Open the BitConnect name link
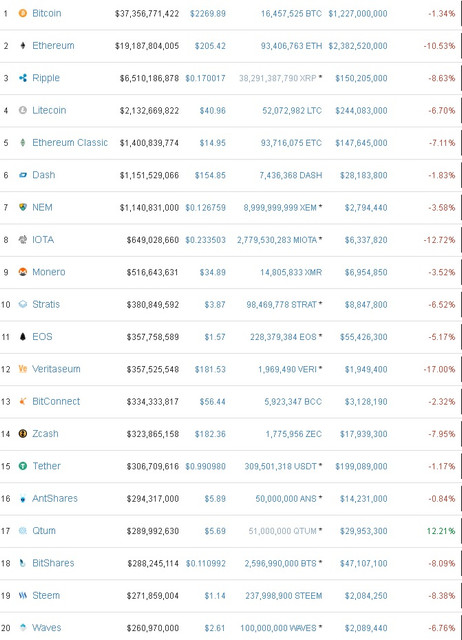The image size is (462, 640). click(x=56, y=401)
